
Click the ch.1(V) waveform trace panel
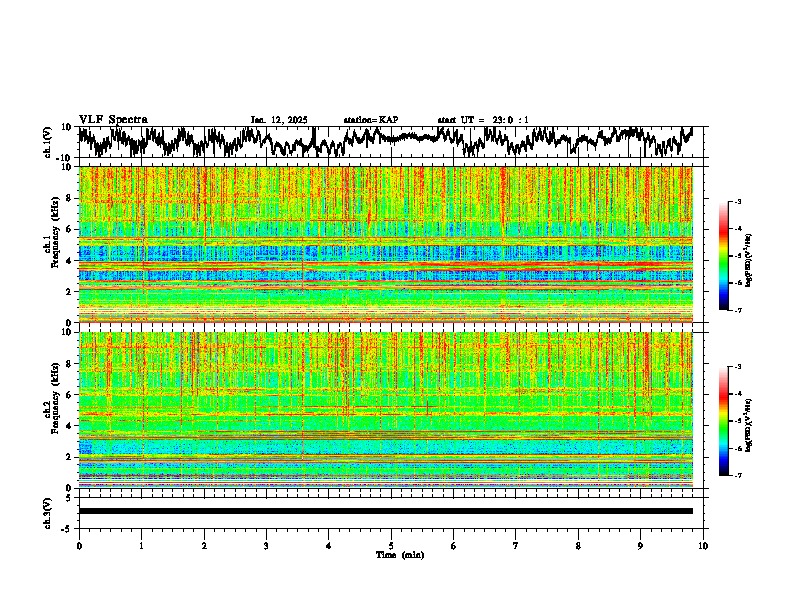tap(391, 142)
